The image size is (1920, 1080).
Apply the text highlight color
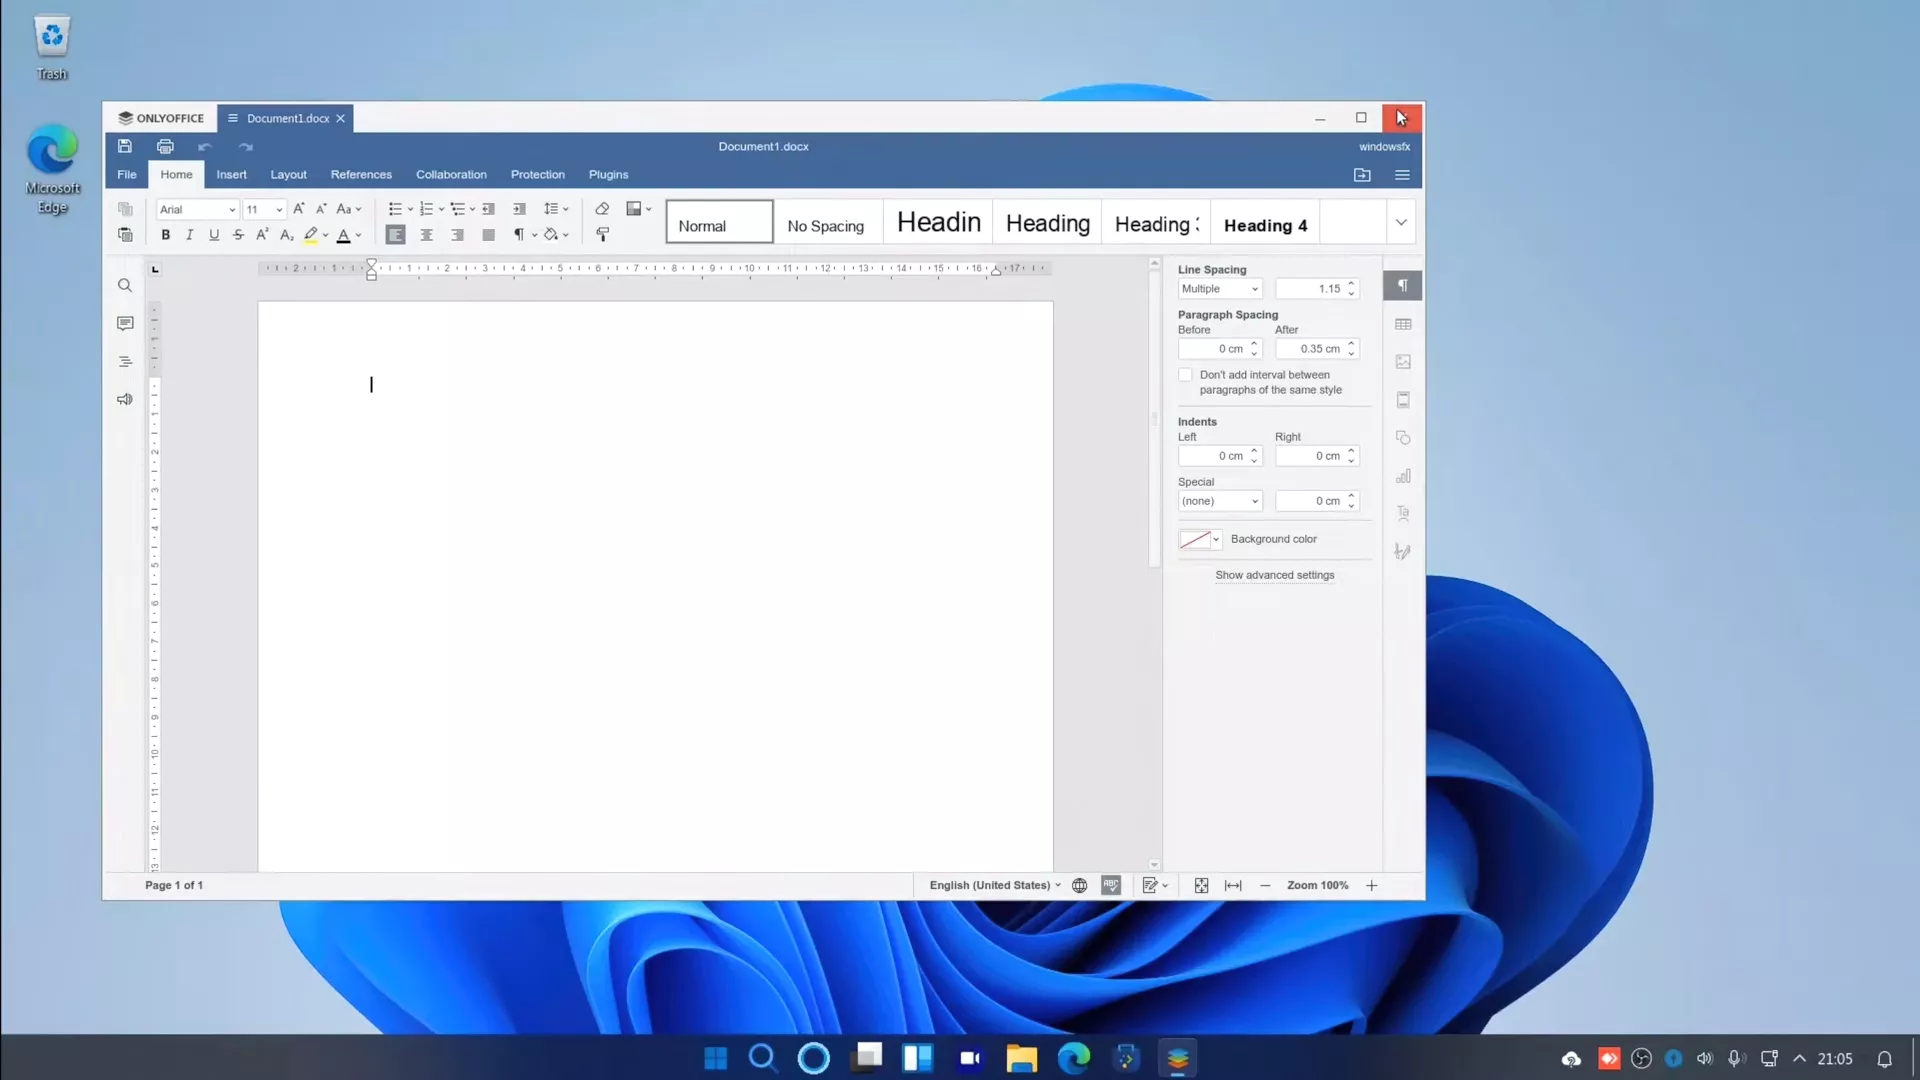(x=311, y=235)
